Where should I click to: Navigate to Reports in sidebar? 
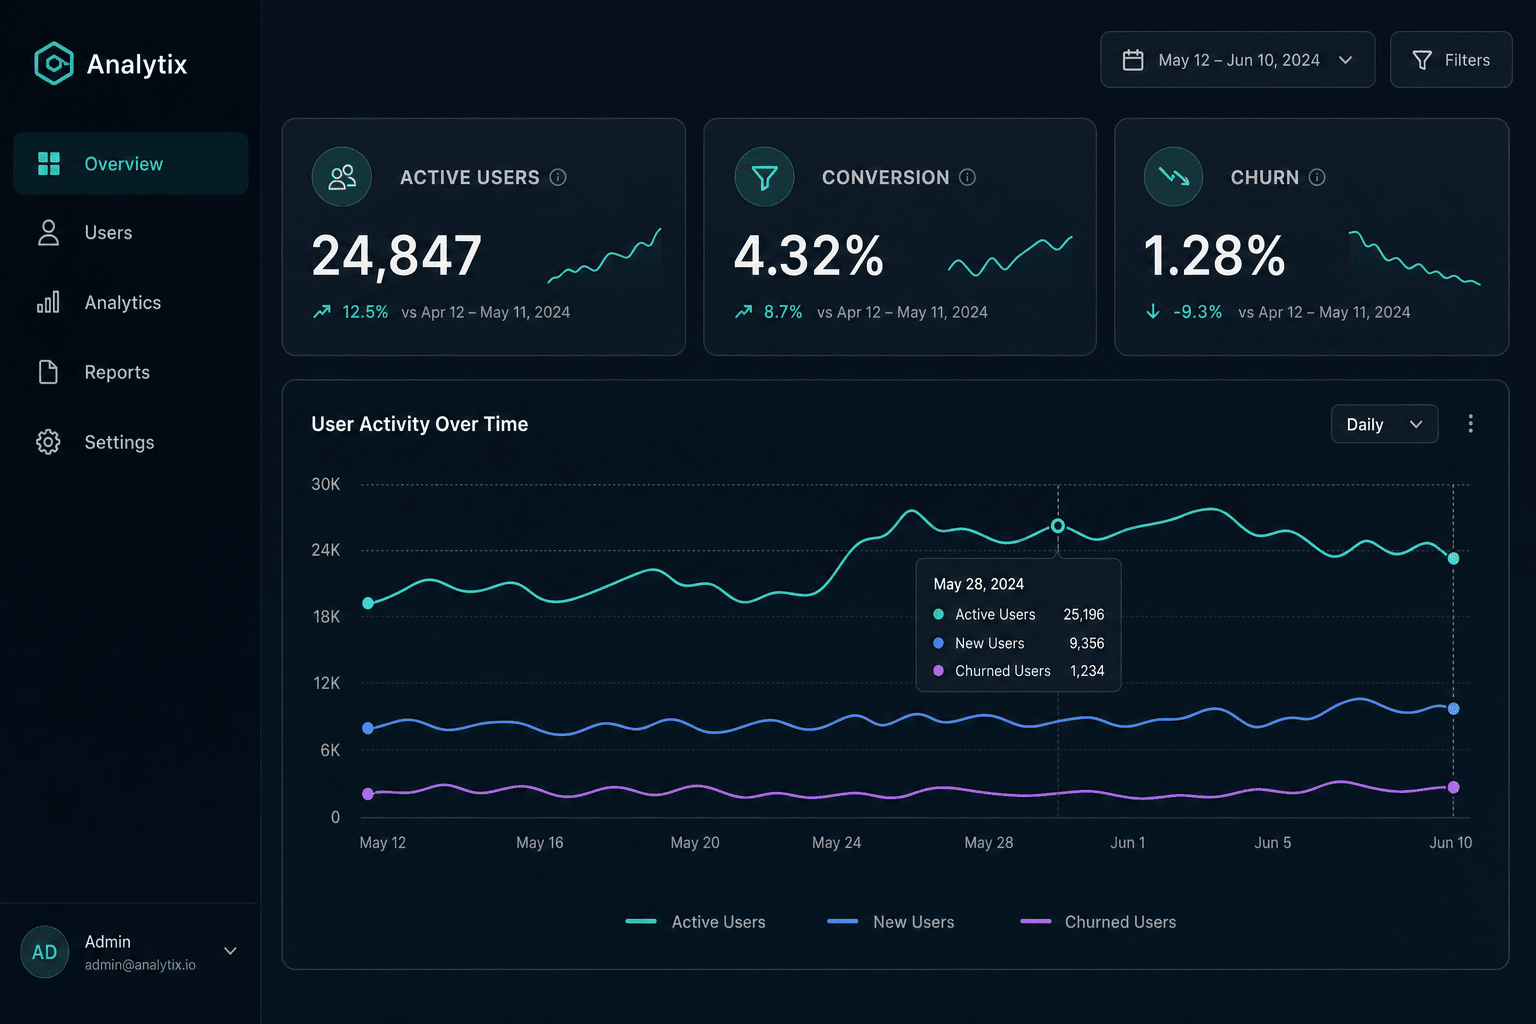(131, 372)
